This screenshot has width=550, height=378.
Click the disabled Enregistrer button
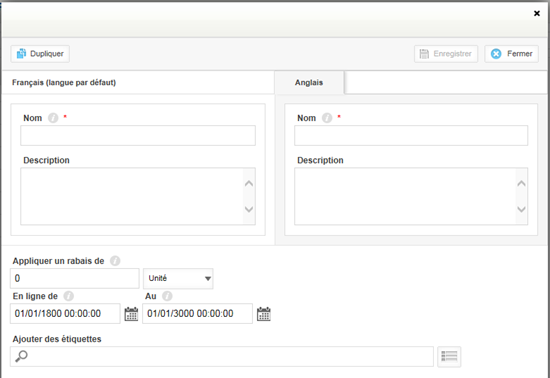(x=446, y=54)
